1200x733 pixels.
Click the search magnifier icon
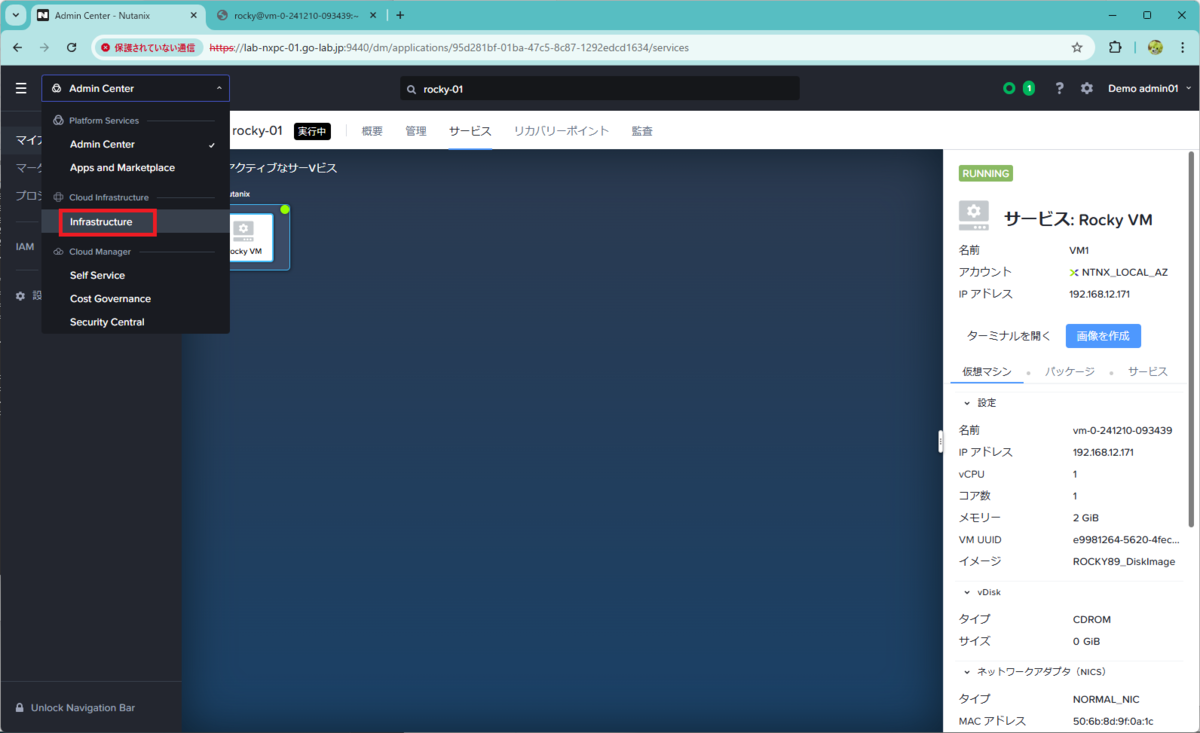[411, 89]
